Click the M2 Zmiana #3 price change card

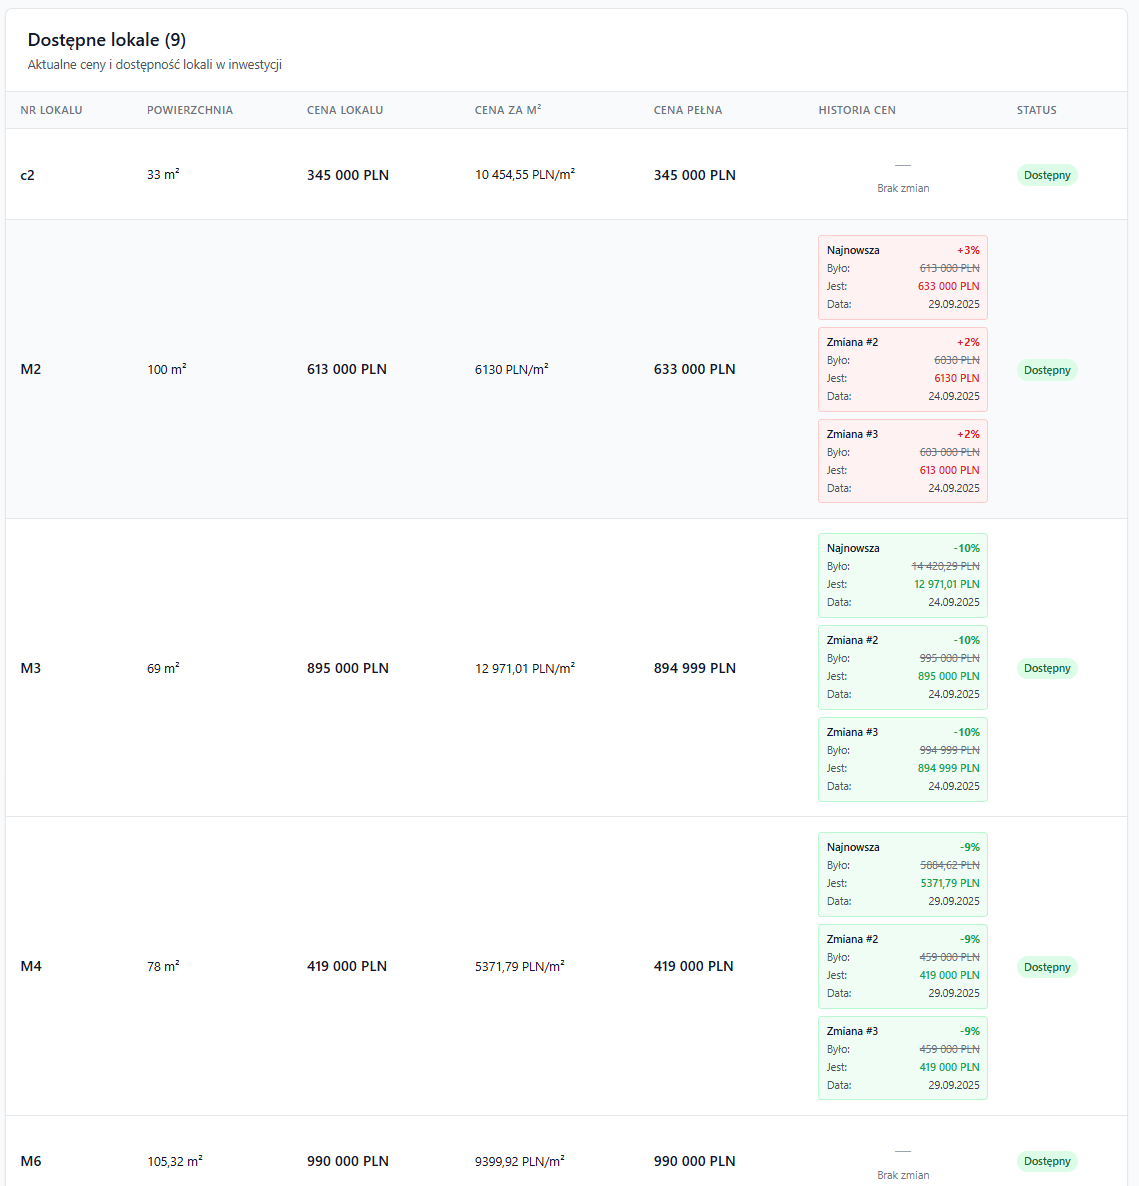coord(902,461)
